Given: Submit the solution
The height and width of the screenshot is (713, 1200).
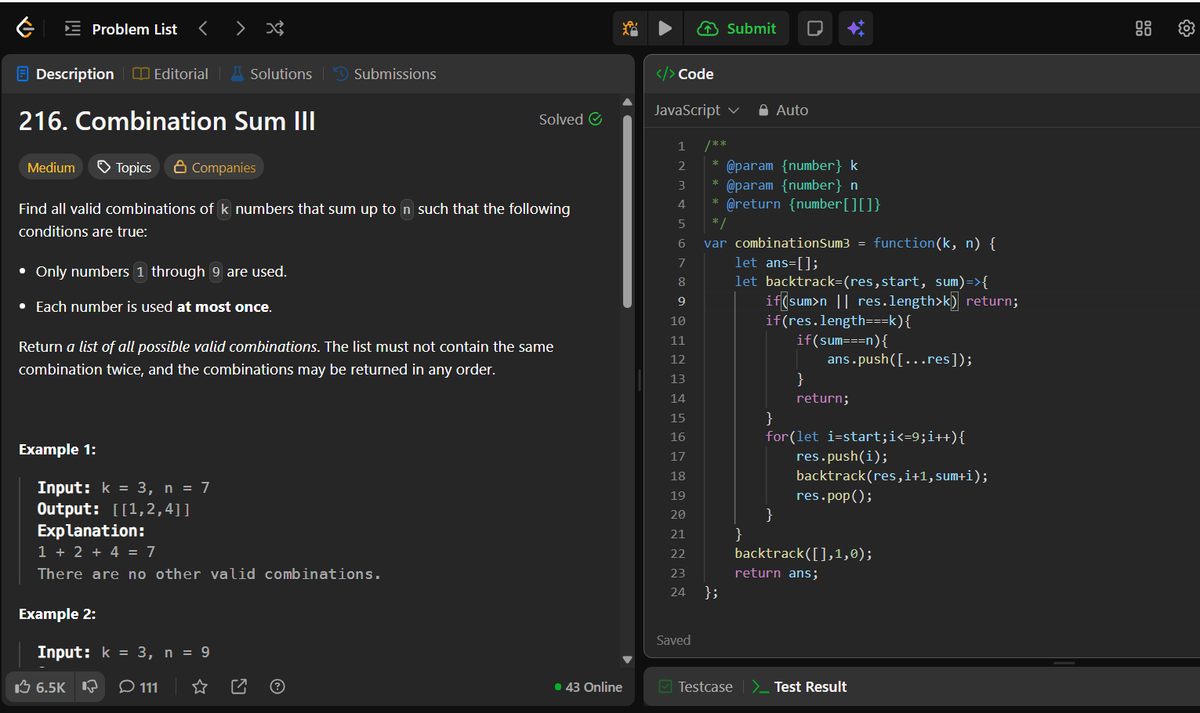Looking at the screenshot, I should [x=737, y=28].
